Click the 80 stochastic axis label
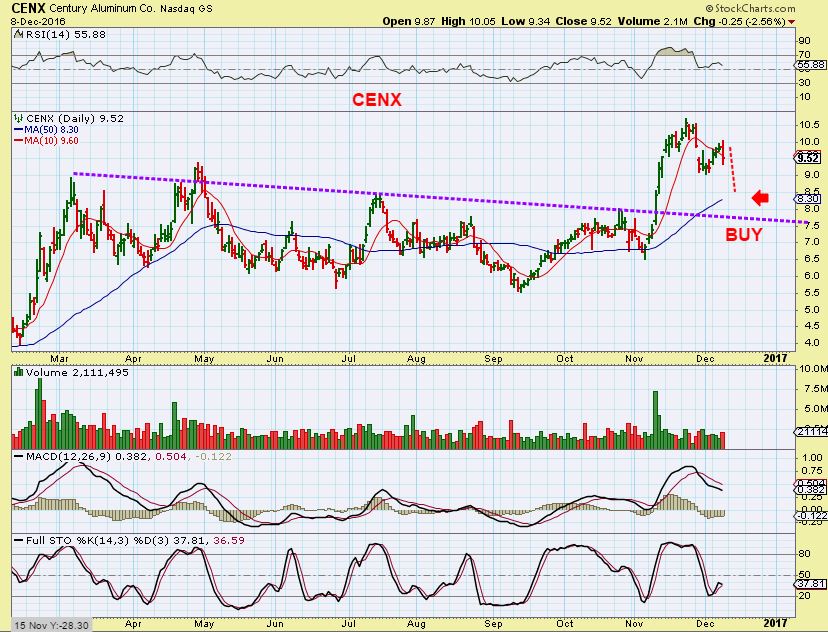828x632 pixels. pyautogui.click(x=805, y=554)
